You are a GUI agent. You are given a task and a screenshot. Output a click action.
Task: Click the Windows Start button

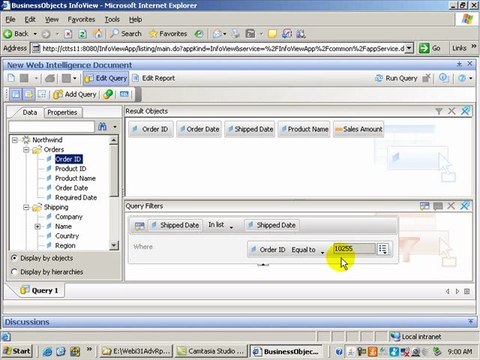[x=17, y=351]
